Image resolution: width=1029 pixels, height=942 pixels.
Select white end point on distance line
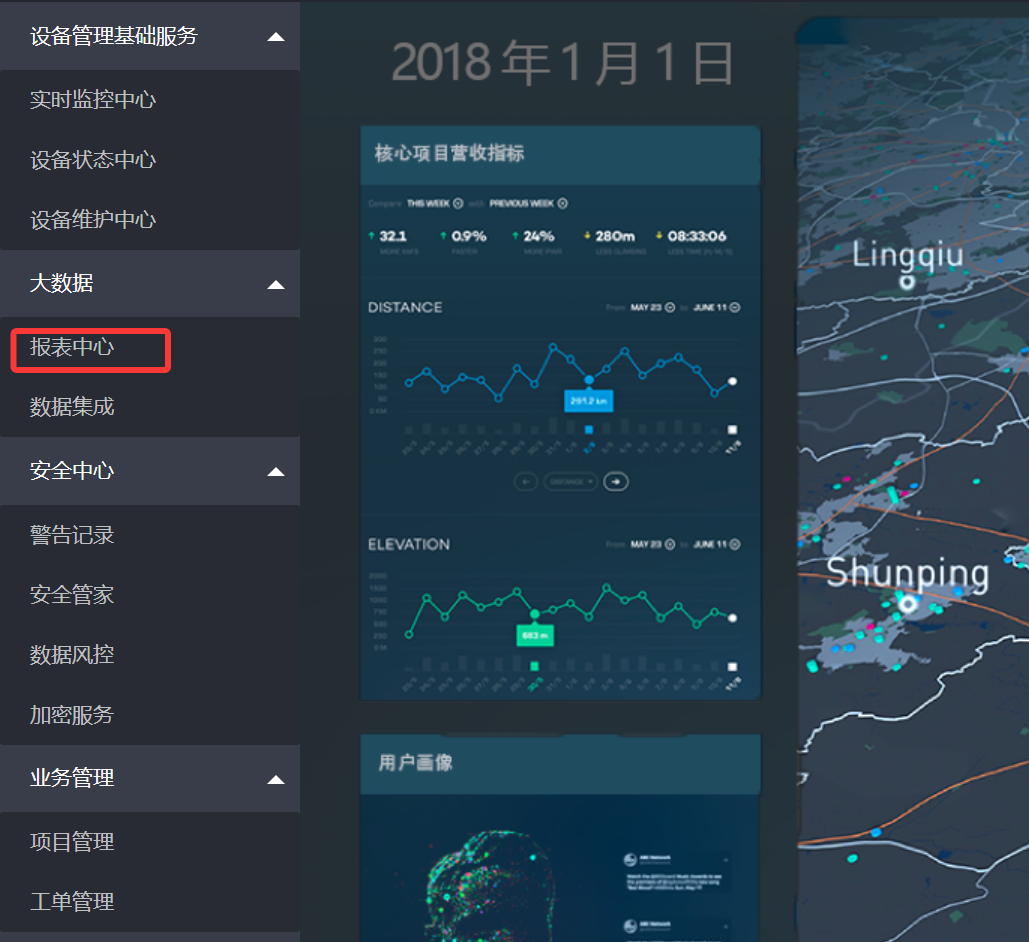(x=732, y=381)
